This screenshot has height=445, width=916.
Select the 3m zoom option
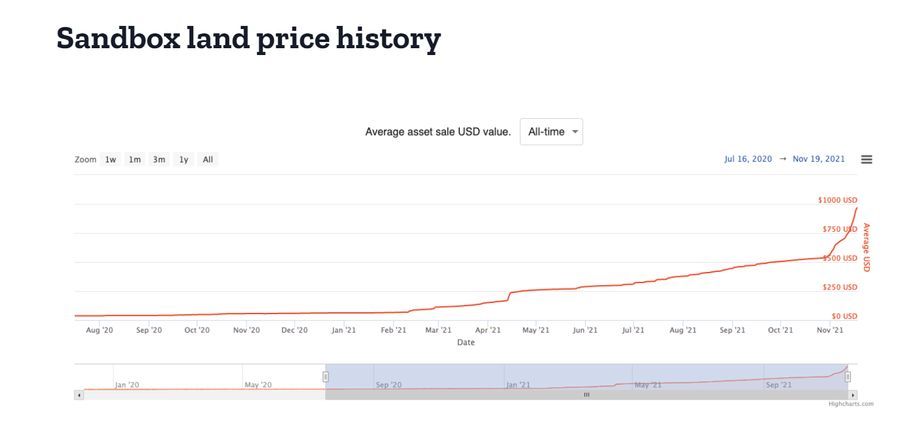pos(159,160)
